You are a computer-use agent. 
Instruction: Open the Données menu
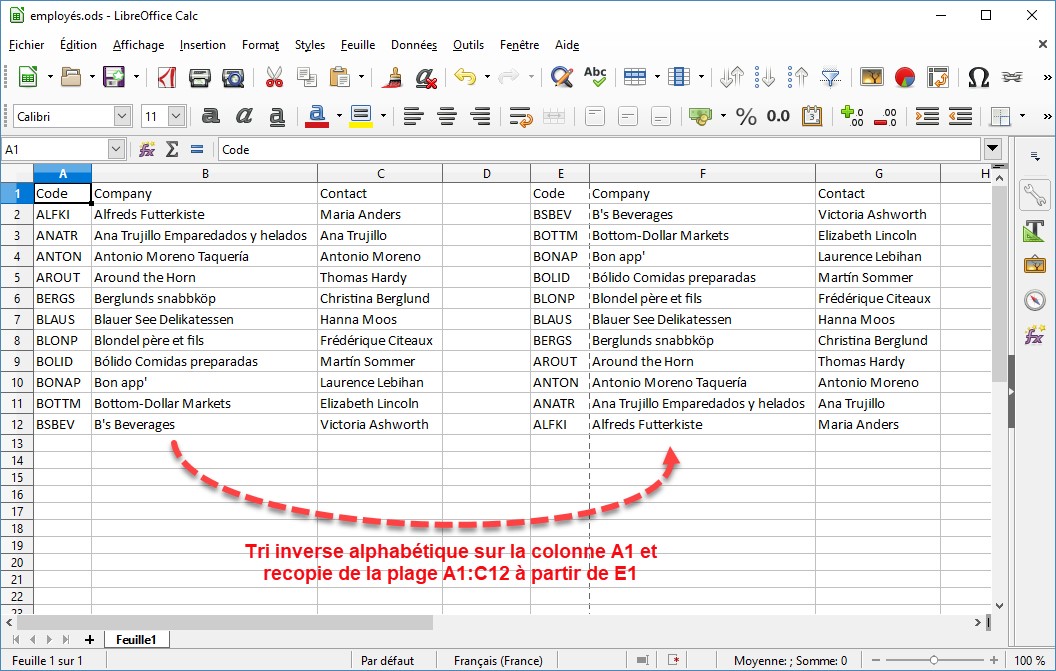[413, 45]
